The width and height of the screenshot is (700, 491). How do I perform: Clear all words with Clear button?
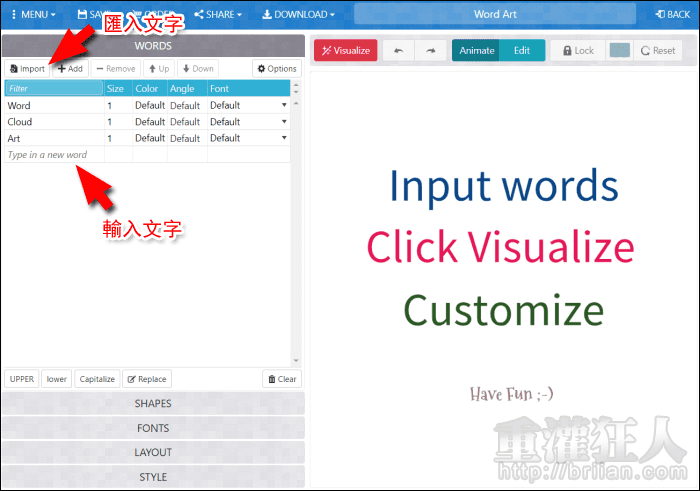coord(281,379)
